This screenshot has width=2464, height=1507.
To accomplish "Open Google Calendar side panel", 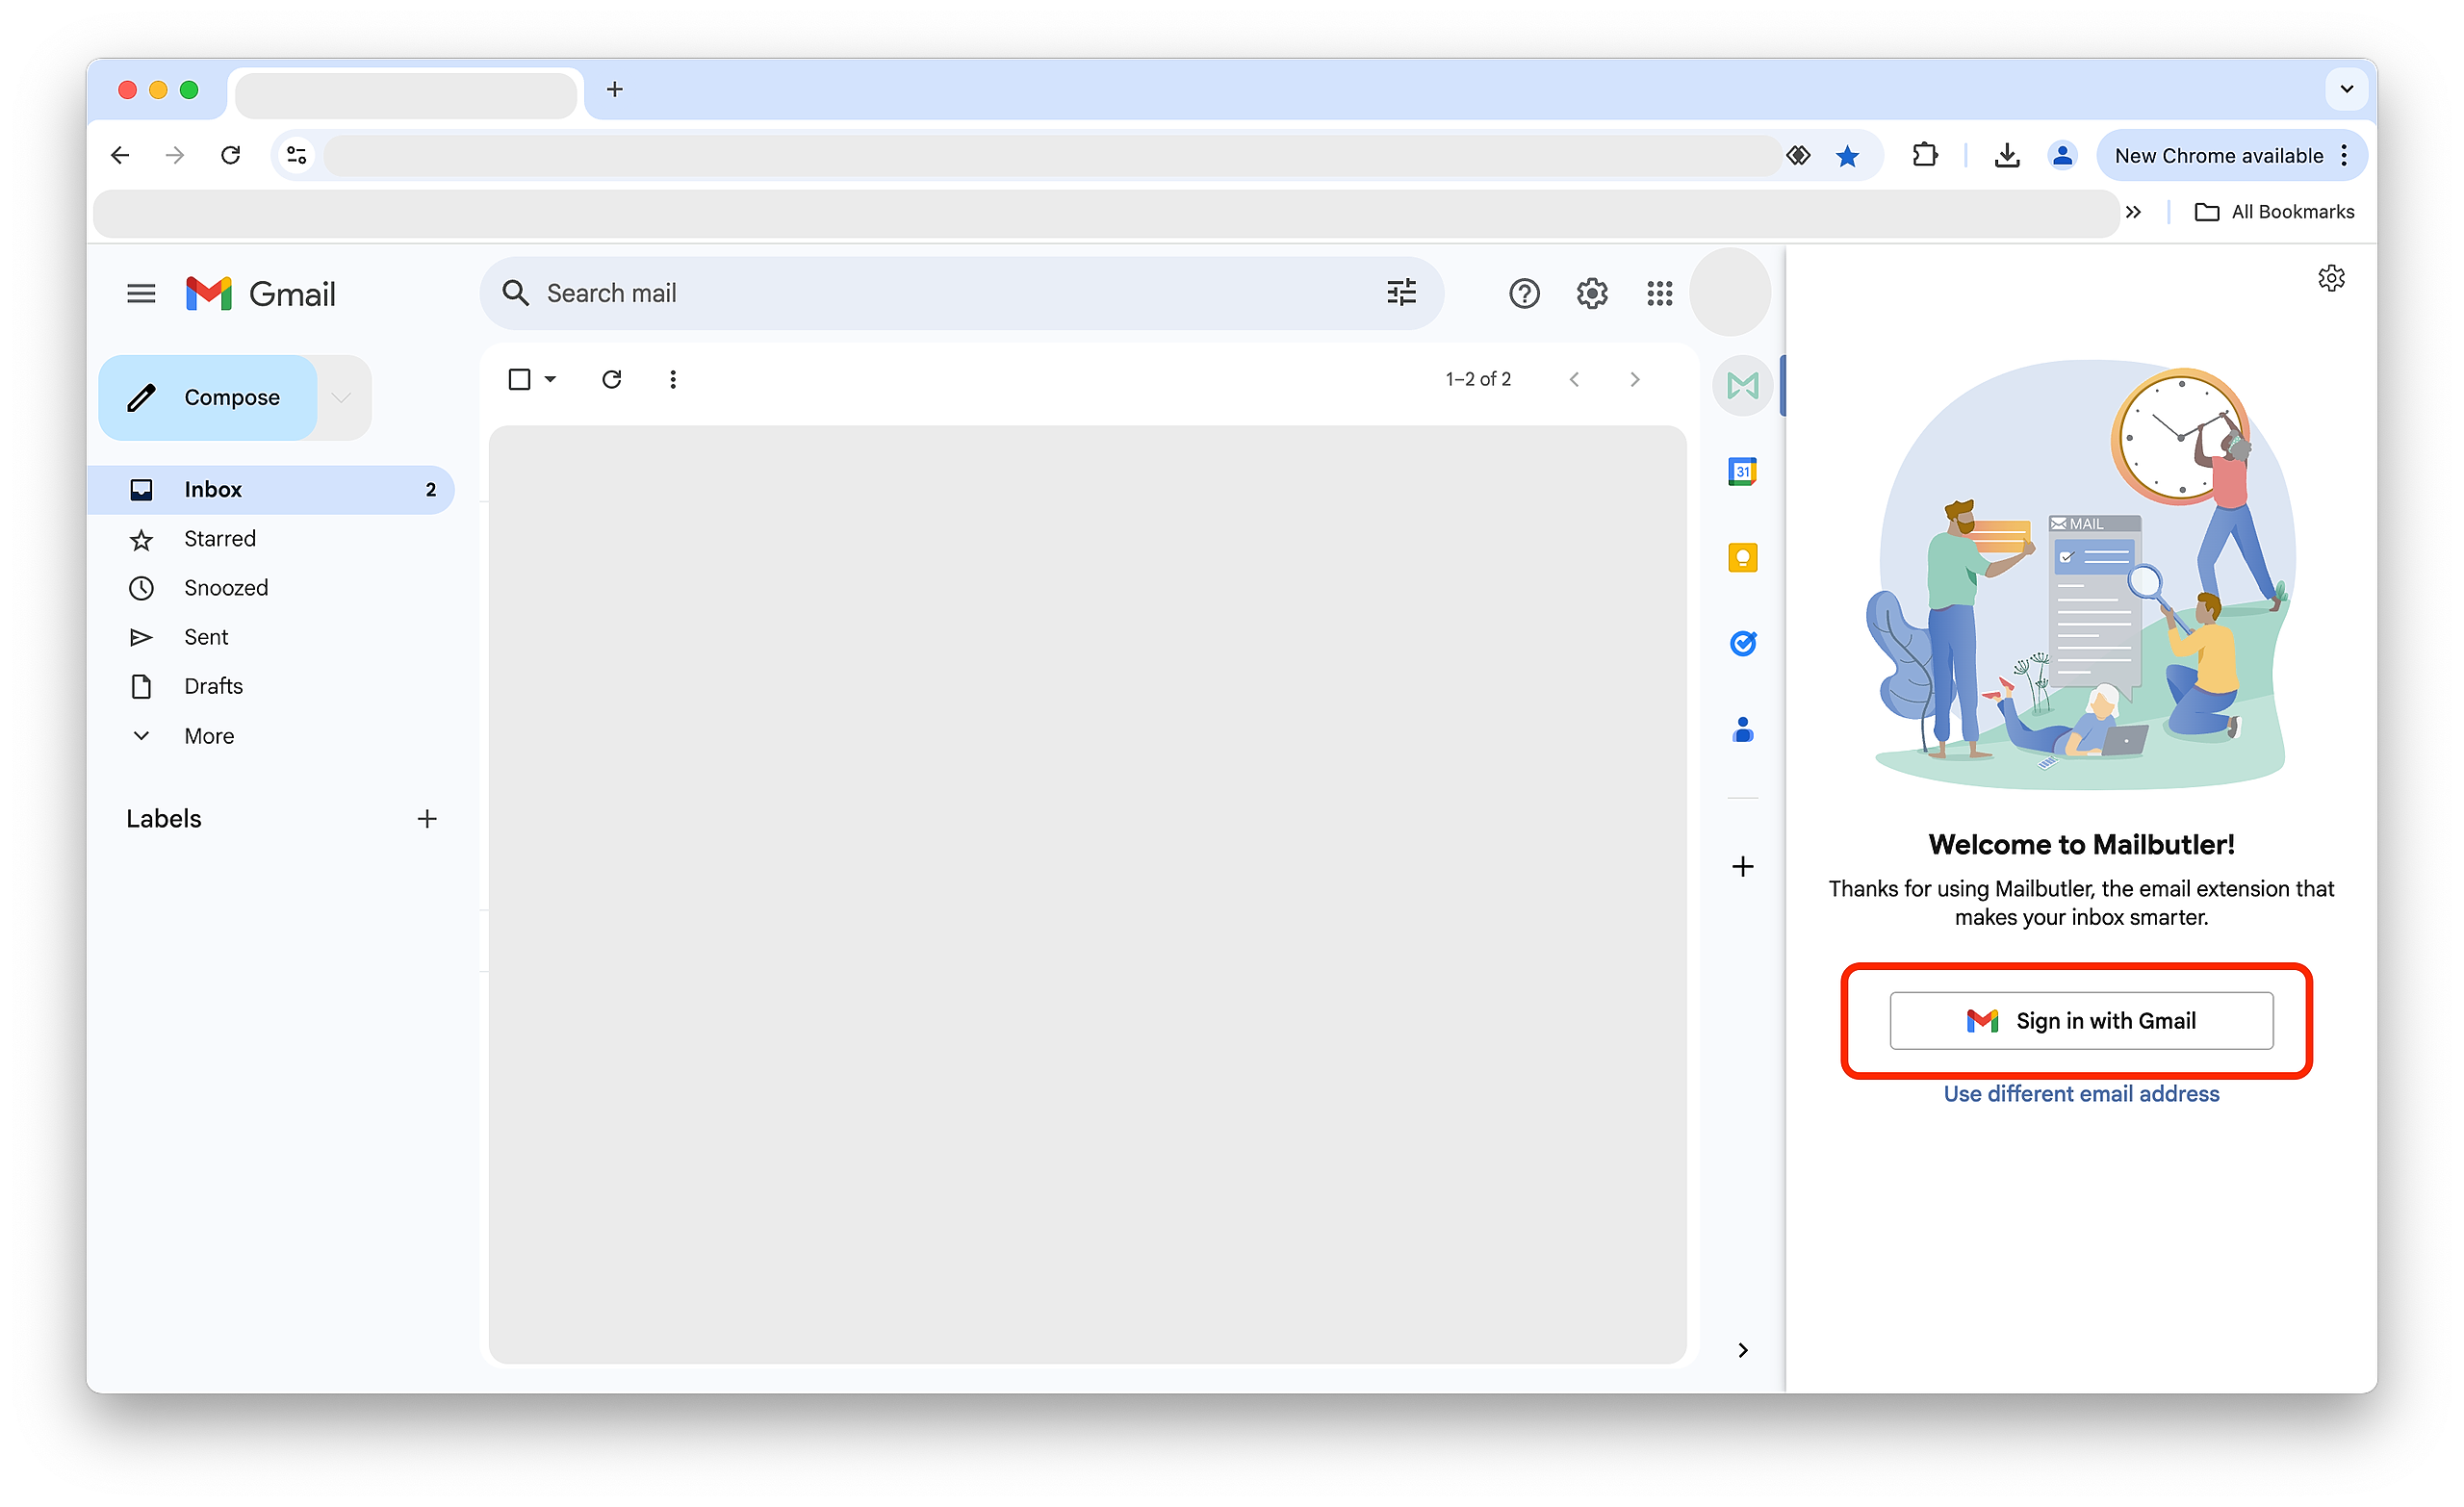I will tap(1742, 471).
